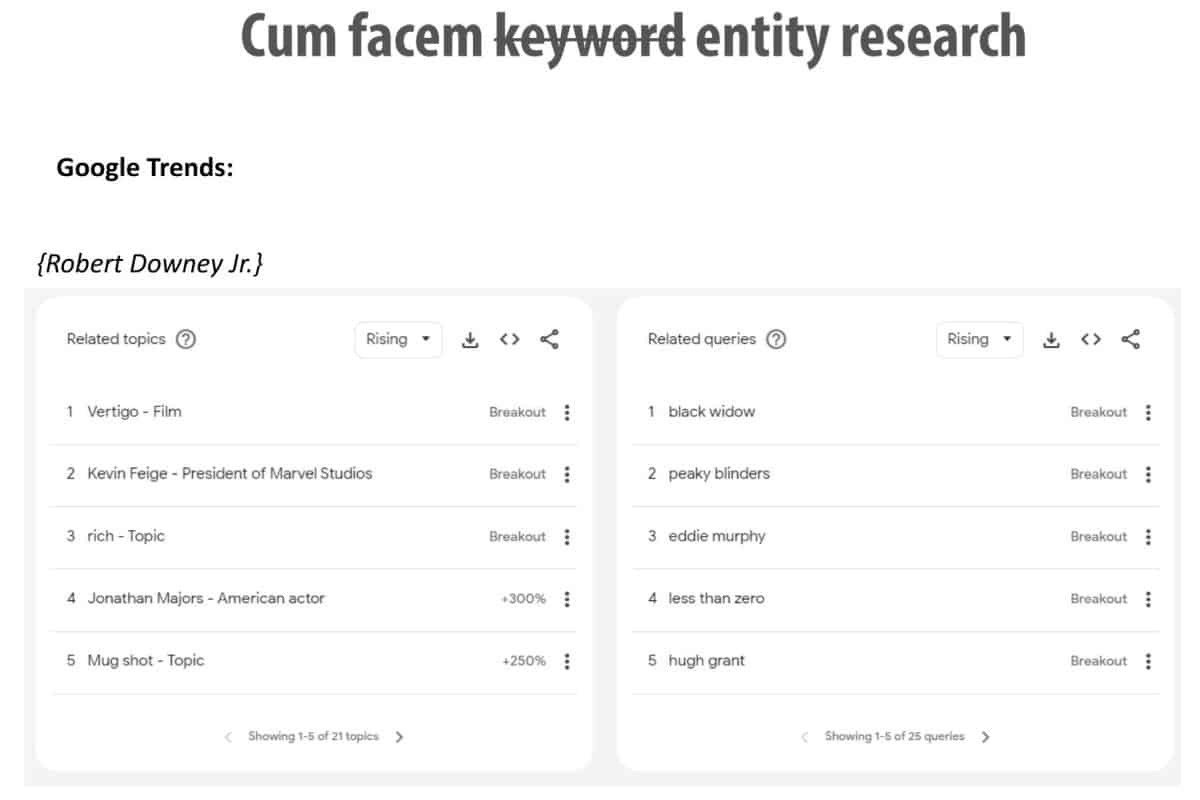Image resolution: width=1200 pixels, height=800 pixels.
Task: Open three-dot menu for hugh grant
Action: 1148,661
